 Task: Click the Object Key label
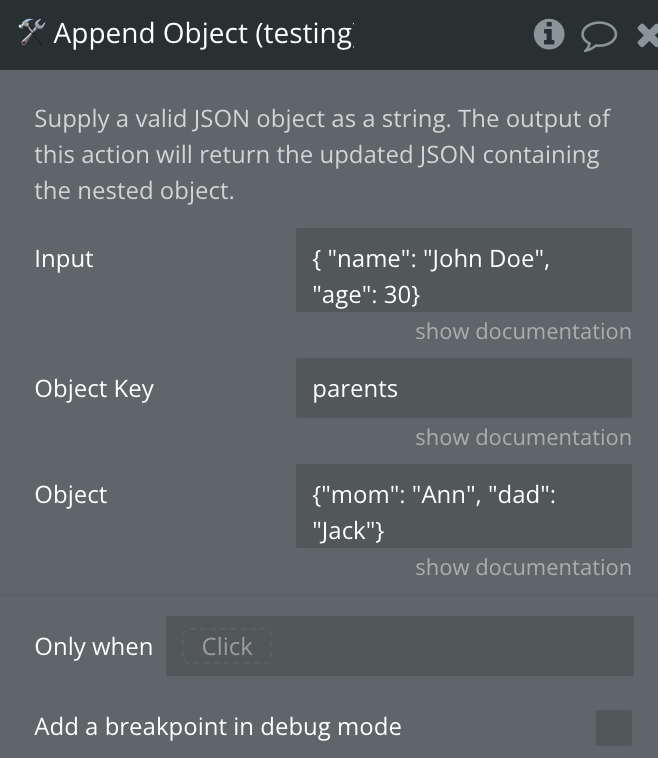pyautogui.click(x=94, y=389)
